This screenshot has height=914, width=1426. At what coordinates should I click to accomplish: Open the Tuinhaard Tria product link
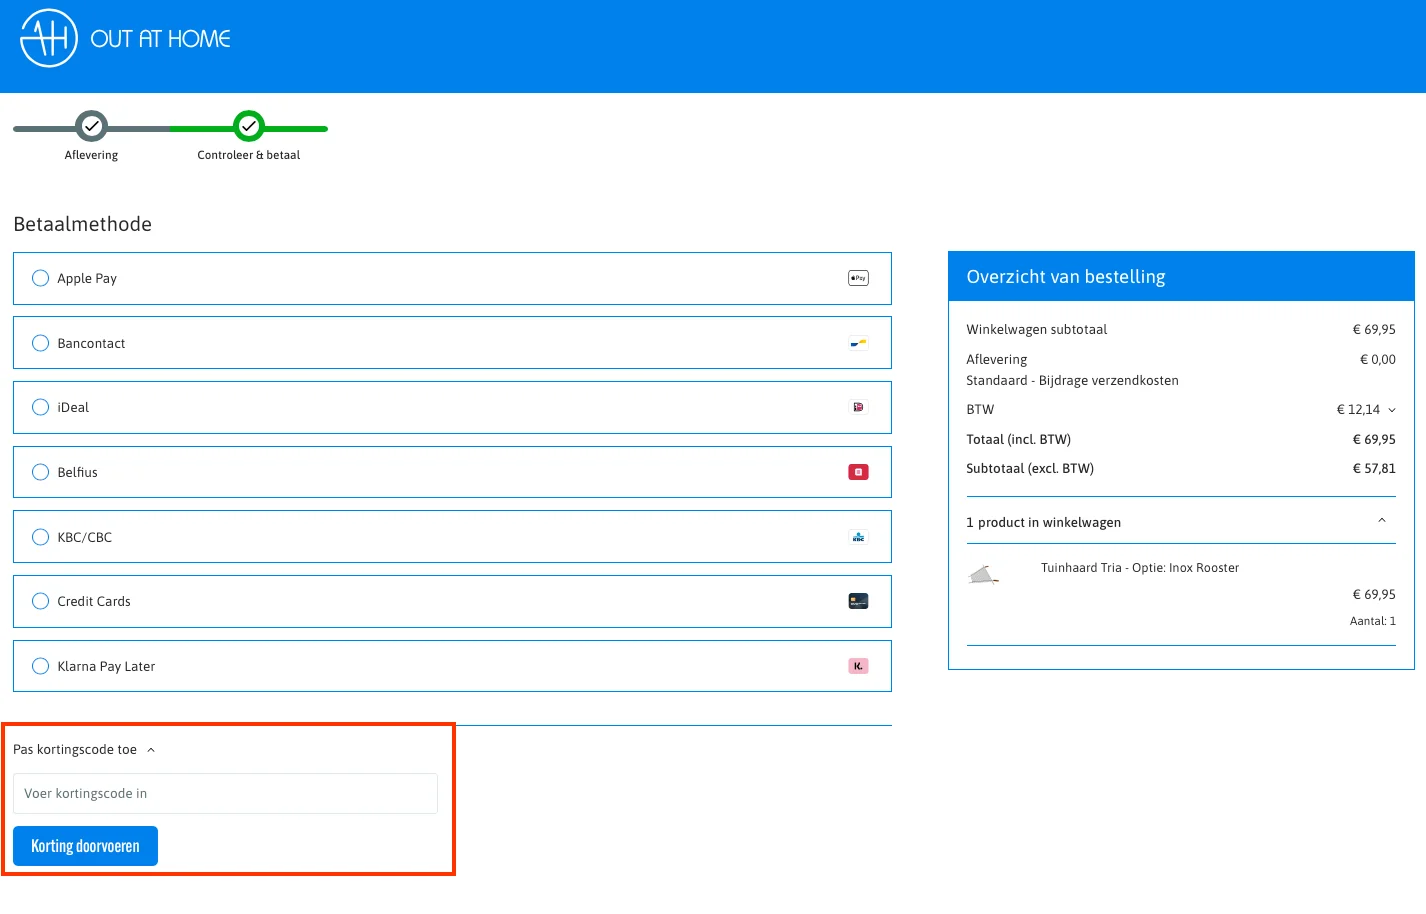tap(1139, 568)
